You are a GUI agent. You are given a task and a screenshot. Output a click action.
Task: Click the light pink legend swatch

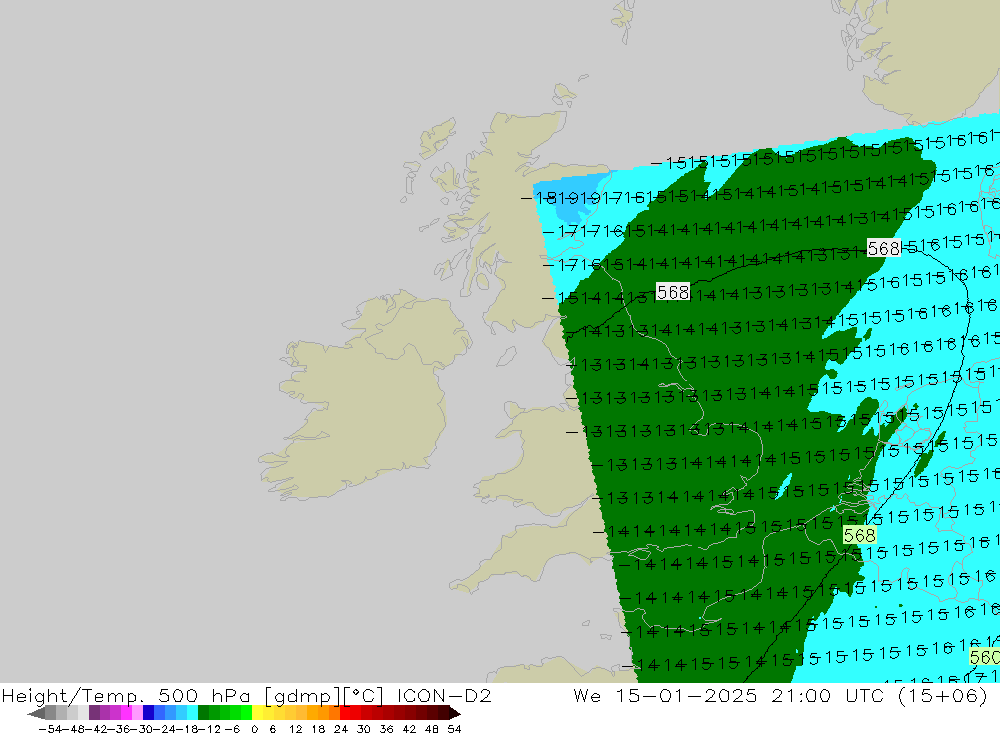(137, 713)
